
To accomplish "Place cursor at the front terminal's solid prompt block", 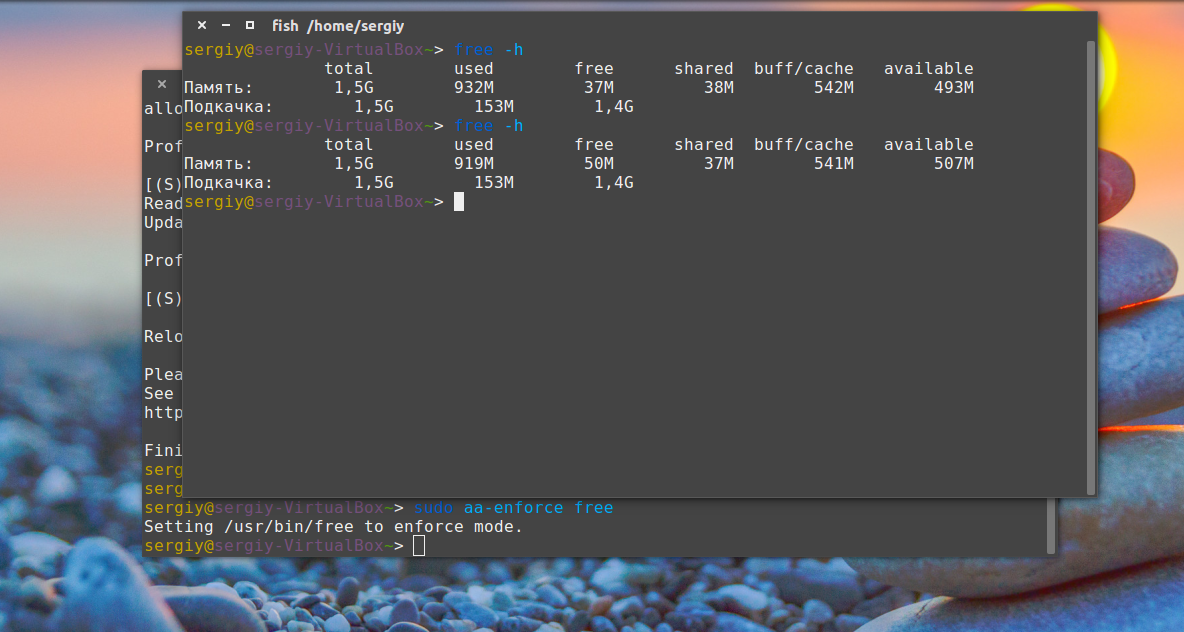I will coord(458,202).
